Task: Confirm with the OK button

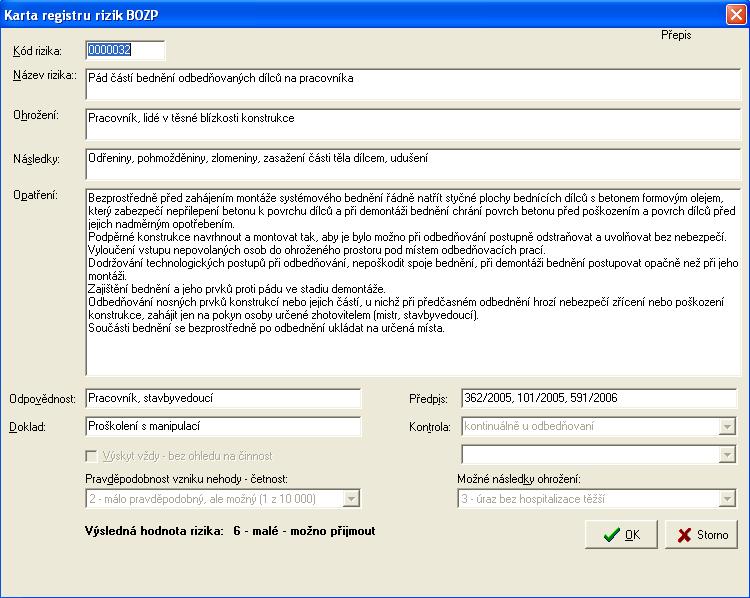Action: click(621, 534)
